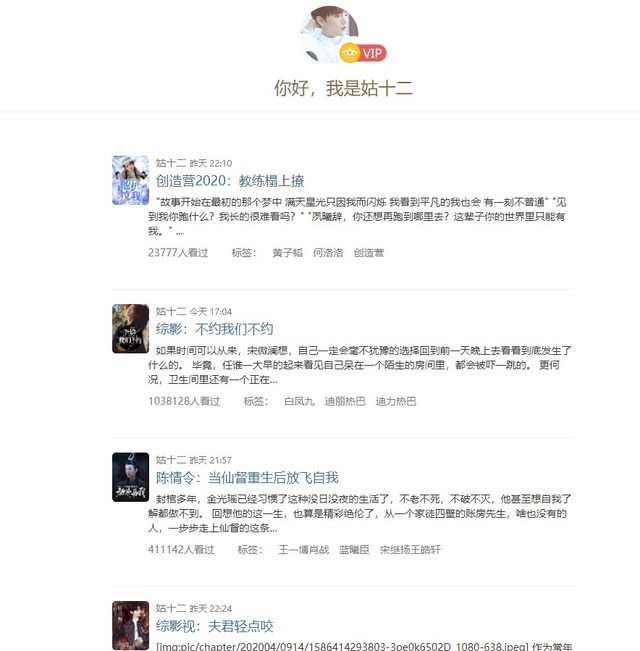Select the 白凤九 tag
Image resolution: width=640 pixels, height=651 pixels.
pyautogui.click(x=299, y=401)
